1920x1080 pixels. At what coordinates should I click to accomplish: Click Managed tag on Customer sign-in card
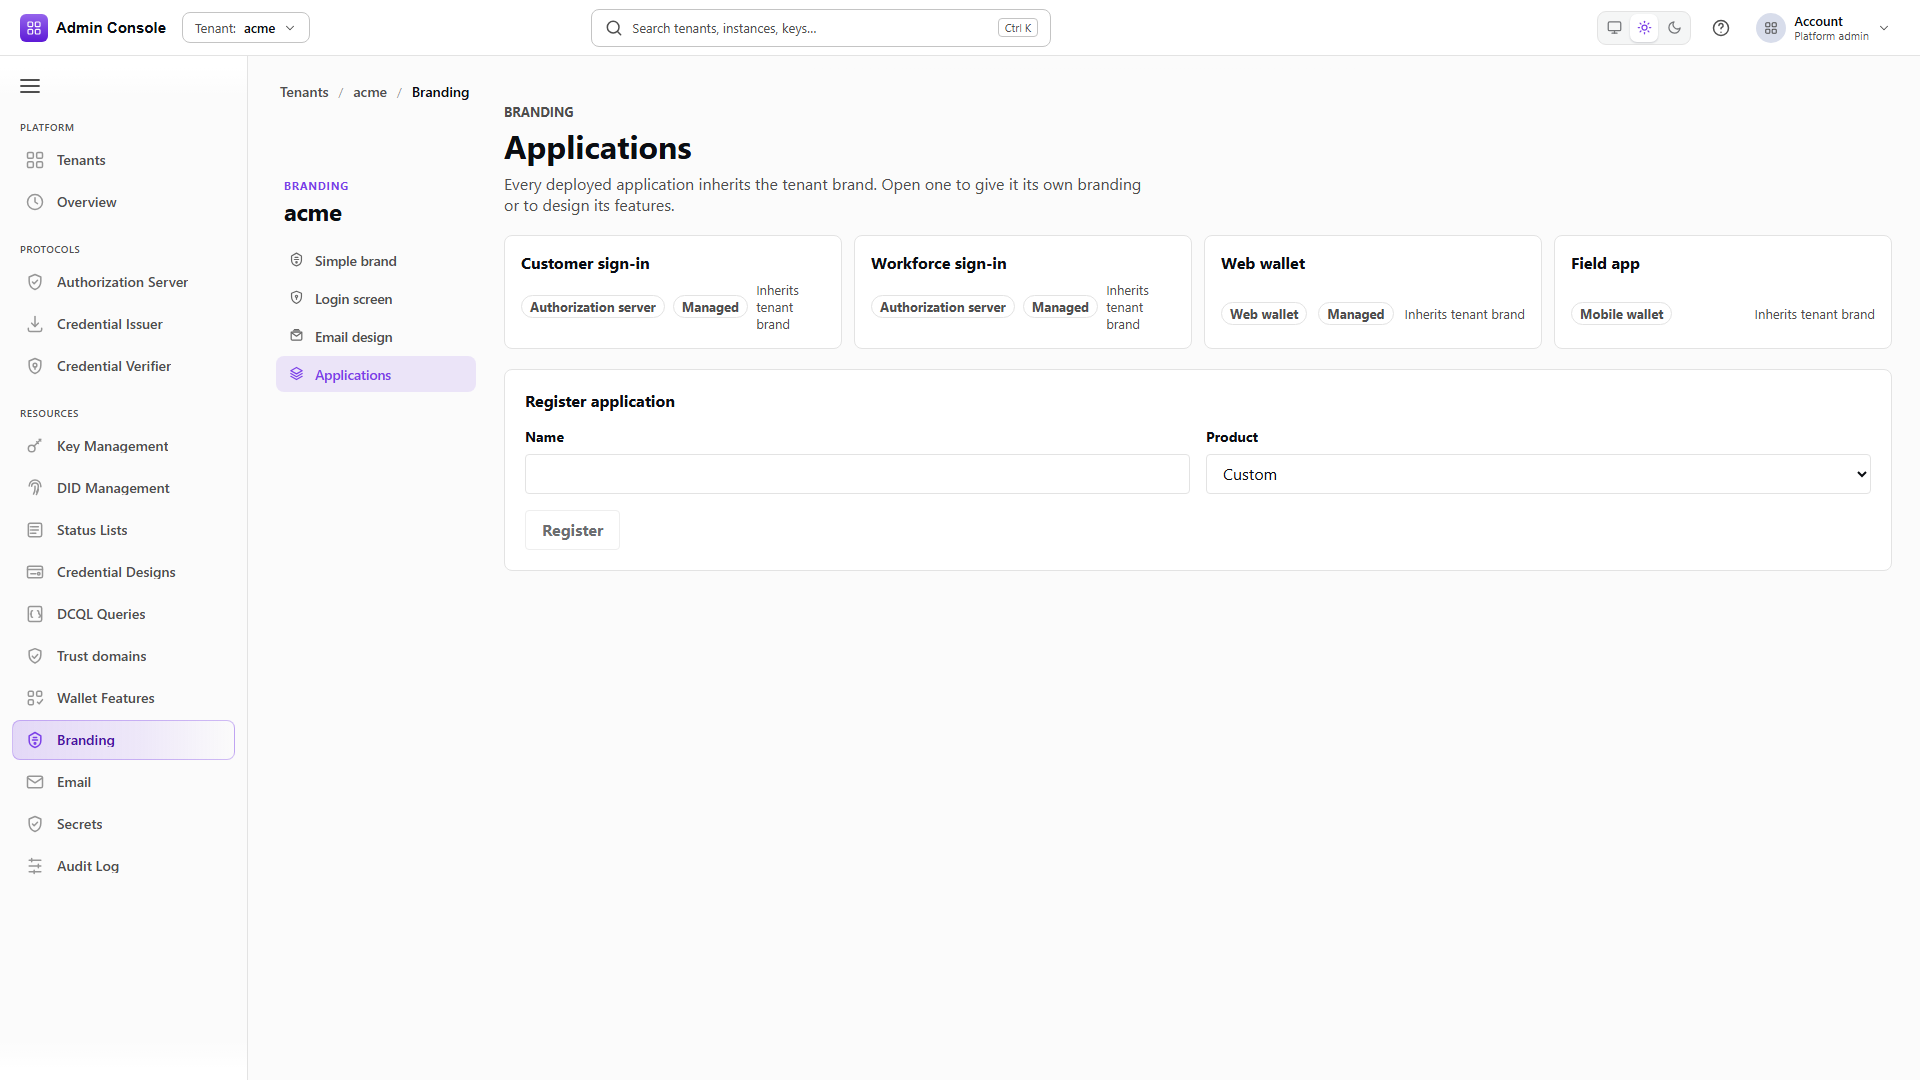point(710,307)
